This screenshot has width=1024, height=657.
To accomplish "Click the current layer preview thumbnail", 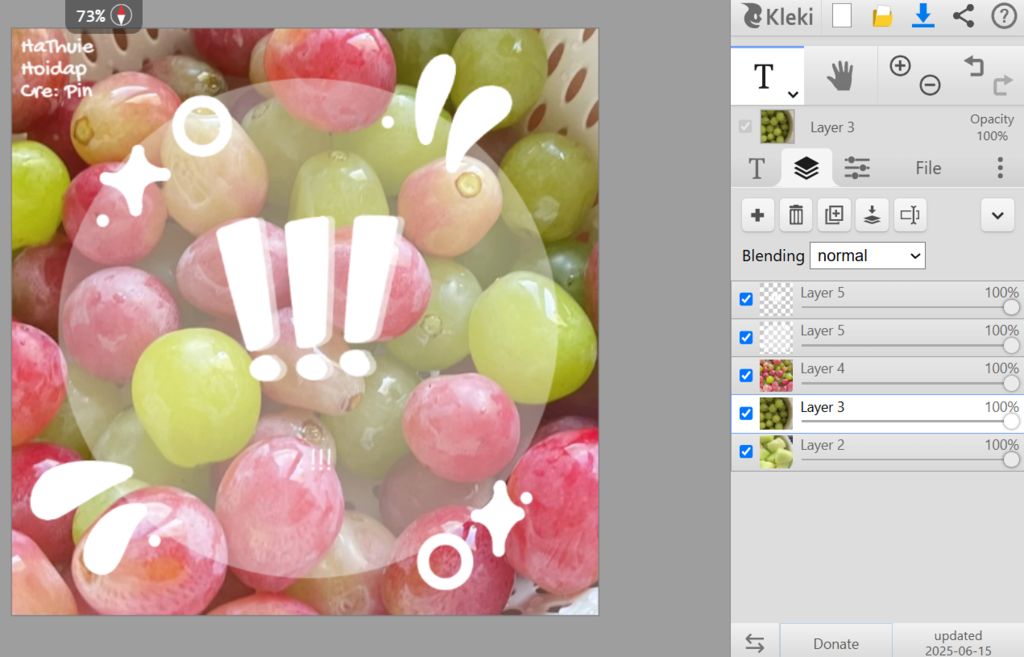I will click(x=777, y=127).
